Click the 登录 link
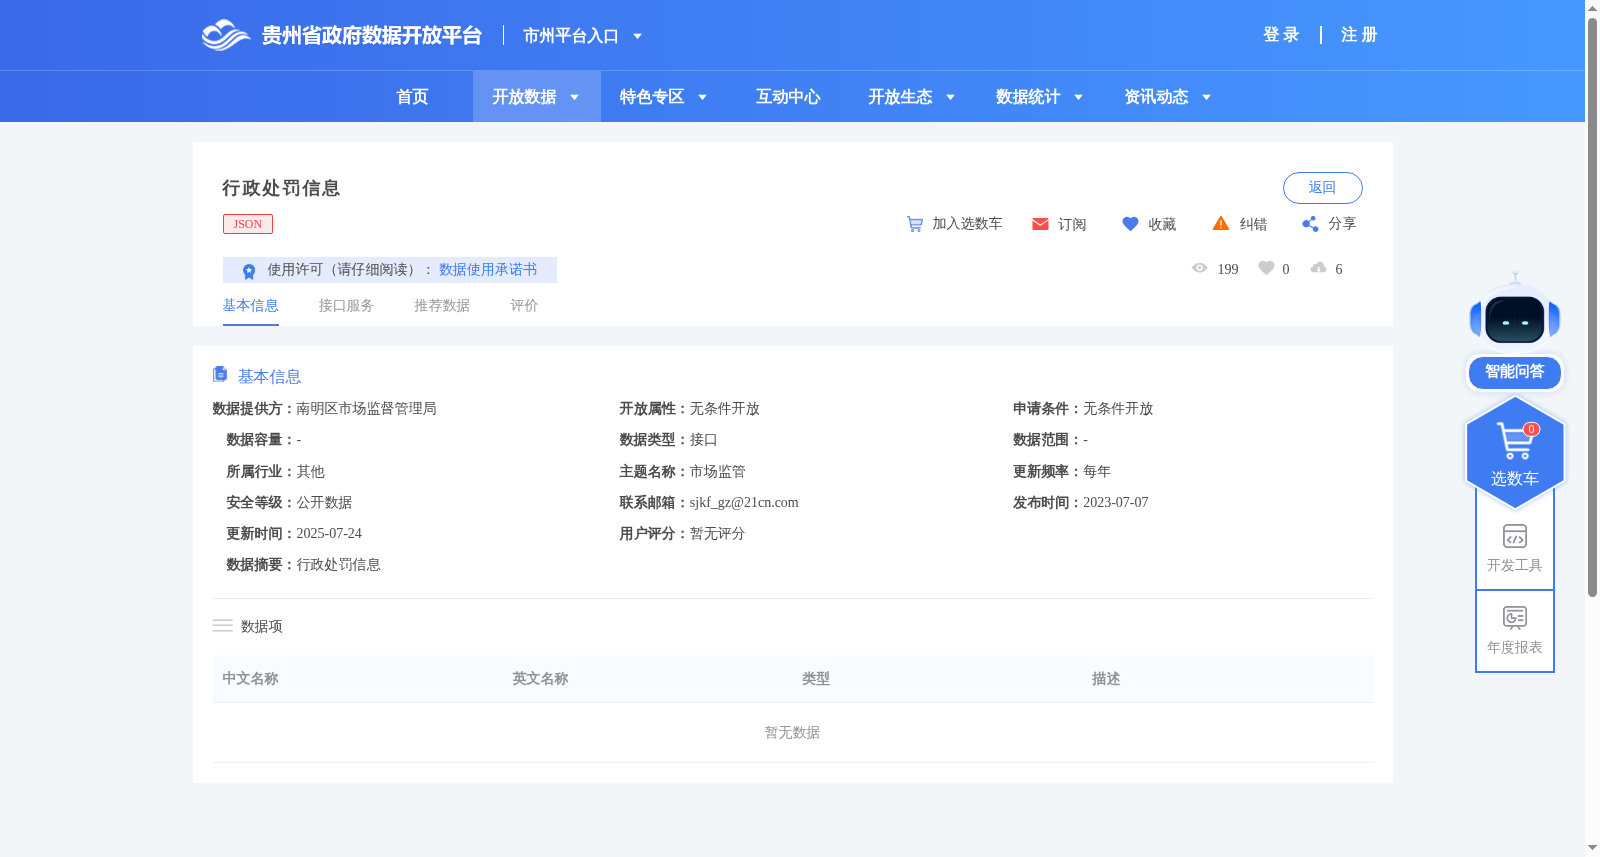Viewport: 1600px width, 857px height. [1281, 35]
